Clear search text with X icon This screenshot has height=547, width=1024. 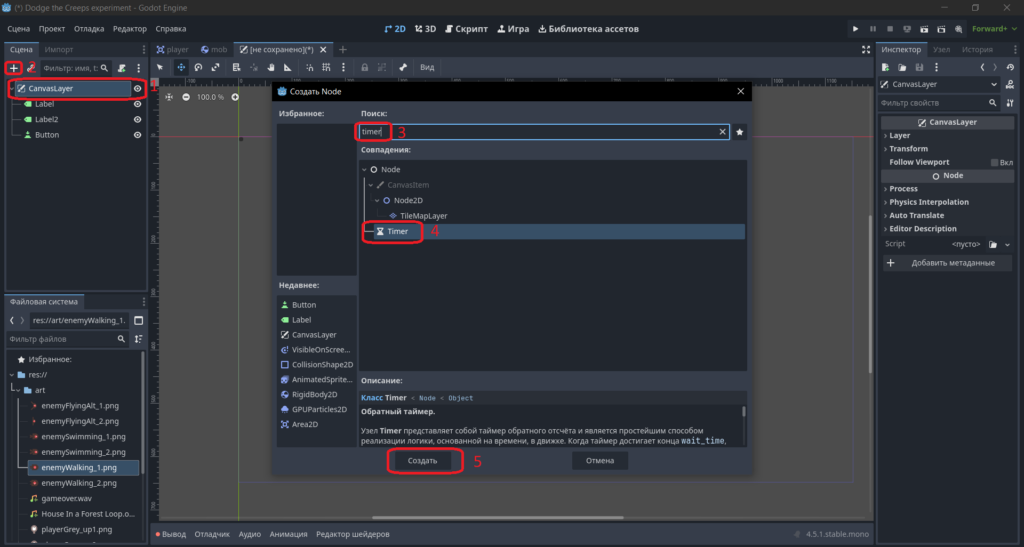tap(722, 132)
